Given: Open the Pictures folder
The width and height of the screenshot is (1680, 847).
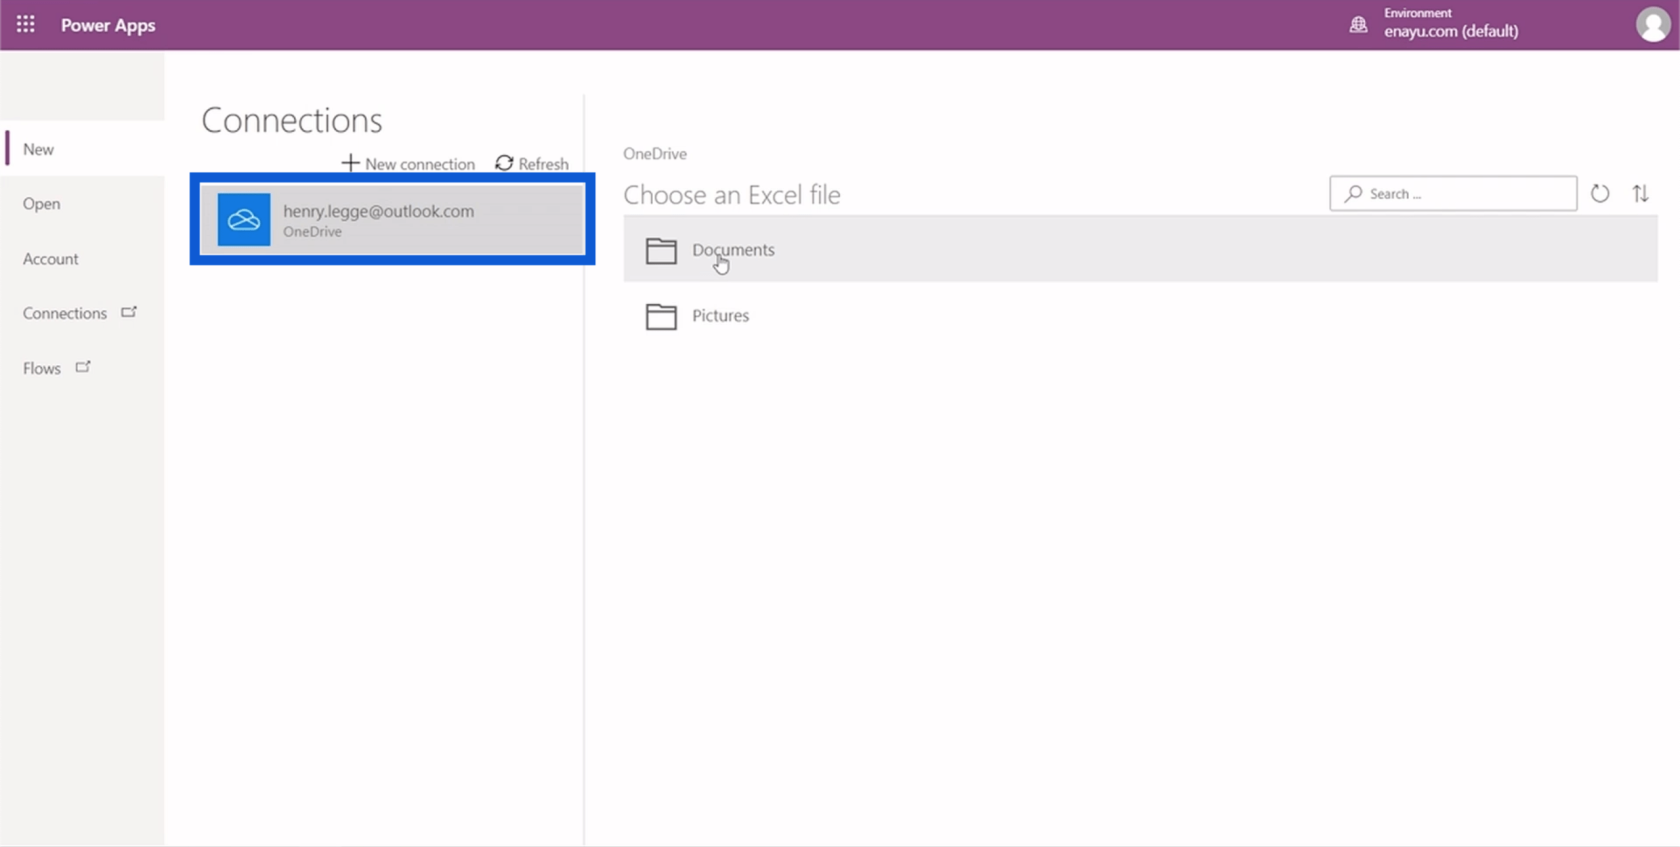Looking at the screenshot, I should click(x=1140, y=315).
